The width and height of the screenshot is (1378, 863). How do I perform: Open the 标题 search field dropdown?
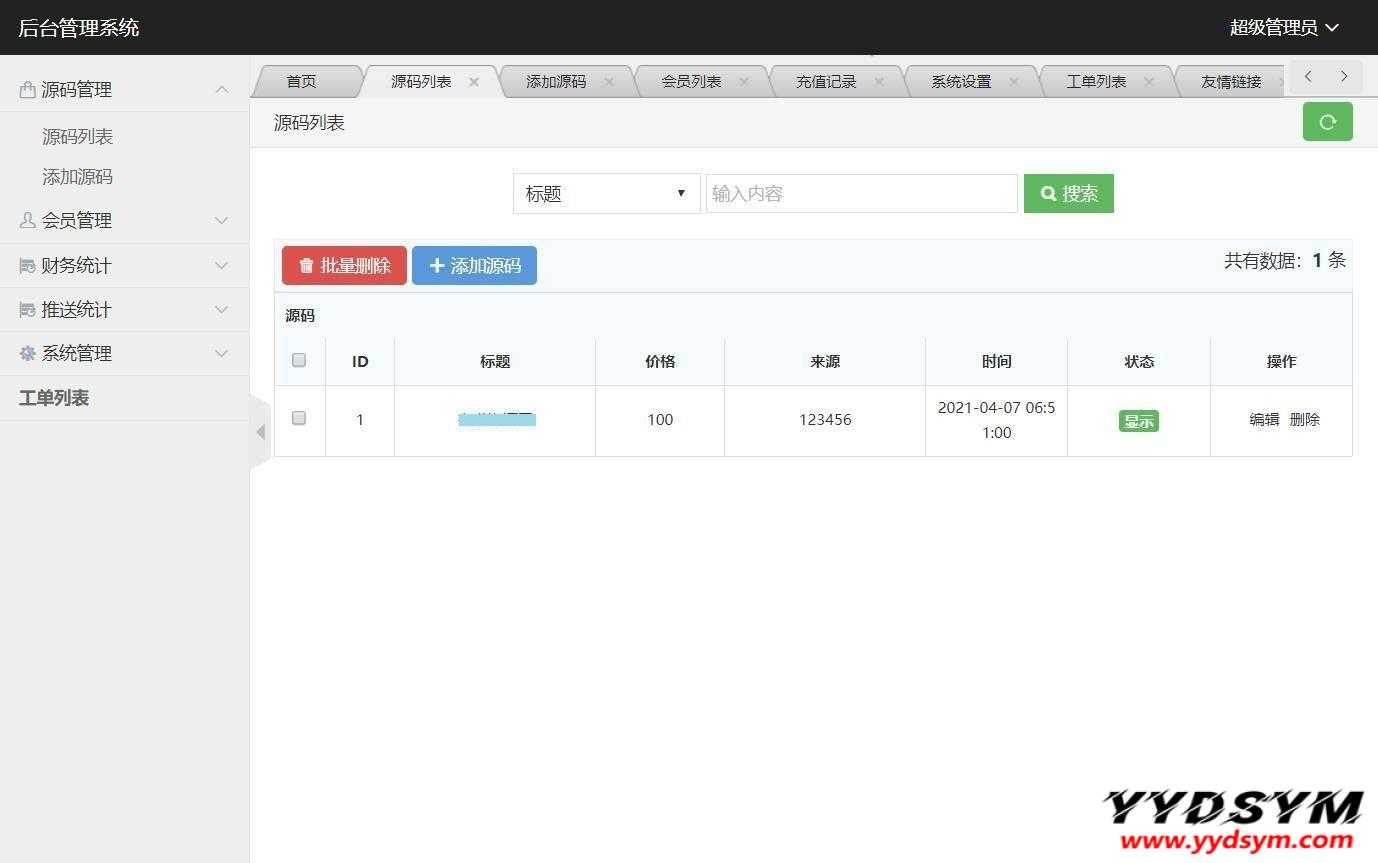tap(606, 194)
